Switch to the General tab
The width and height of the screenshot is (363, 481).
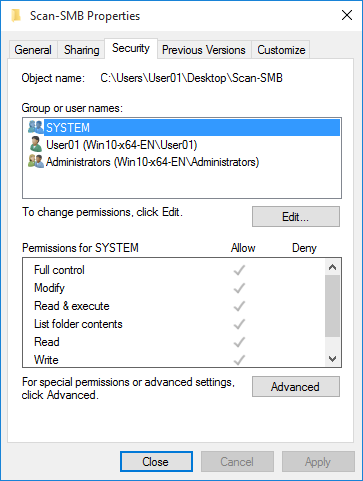(33, 50)
